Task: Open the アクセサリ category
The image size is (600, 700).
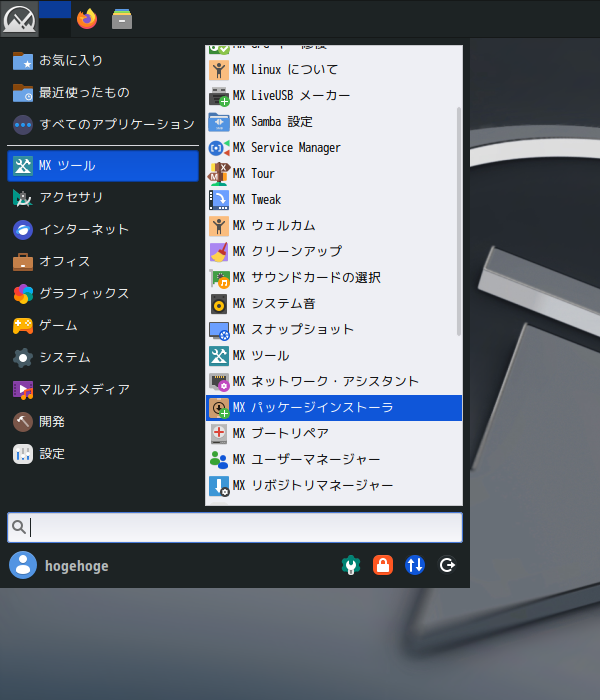Action: pos(103,197)
